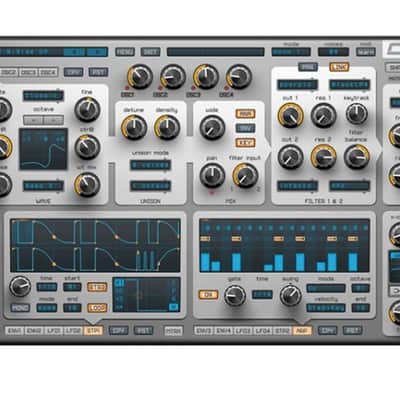Open the filter 2 type dropdown above keytrack
Screen dimensions: 400x400
pos(350,85)
